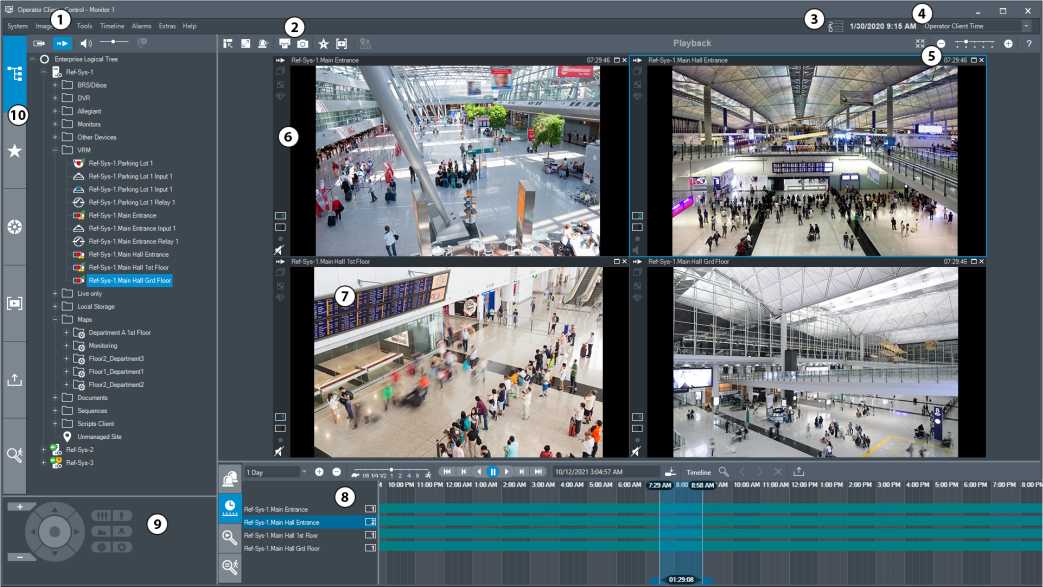Toggle playback mode button
The height and width of the screenshot is (587, 1043).
tap(63, 44)
